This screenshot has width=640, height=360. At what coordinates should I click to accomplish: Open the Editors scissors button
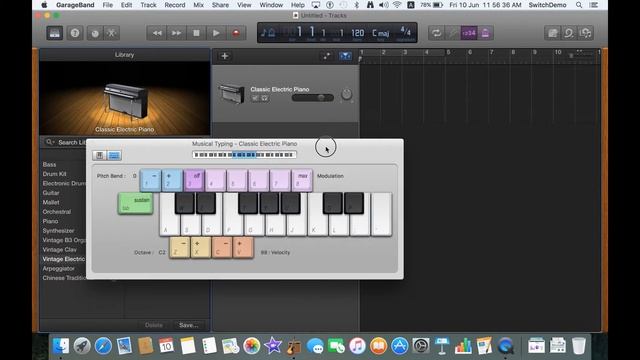[111, 33]
